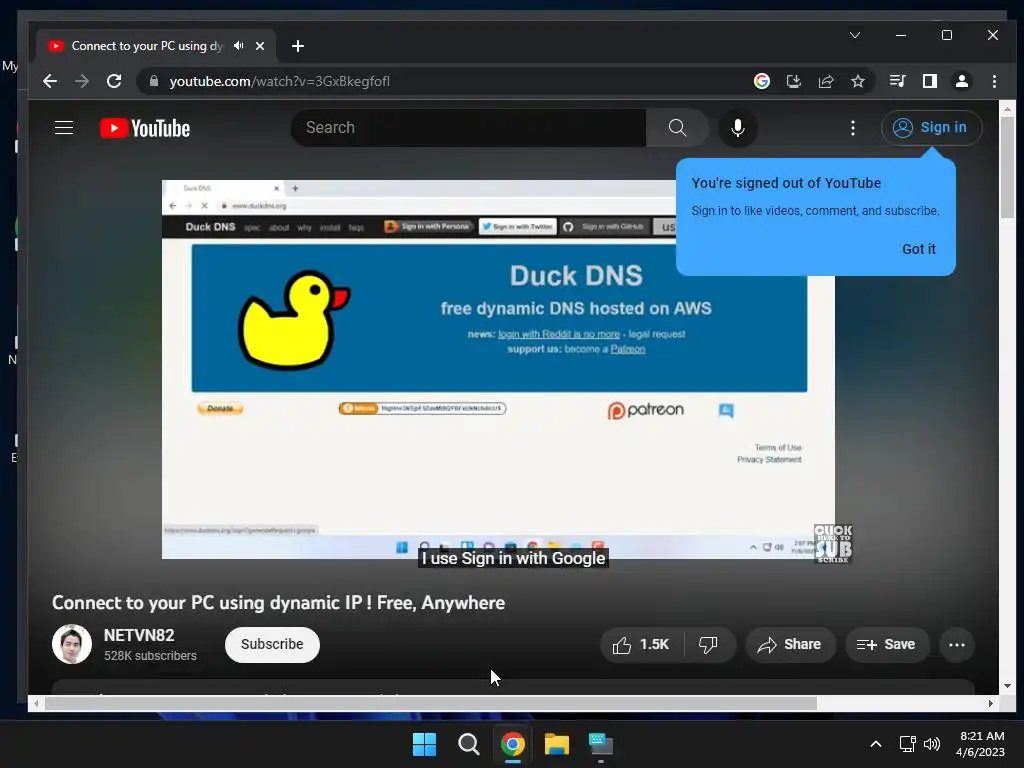Image resolution: width=1024 pixels, height=768 pixels.
Task: Open the media controls icon in Chrome toolbar
Action: (897, 81)
